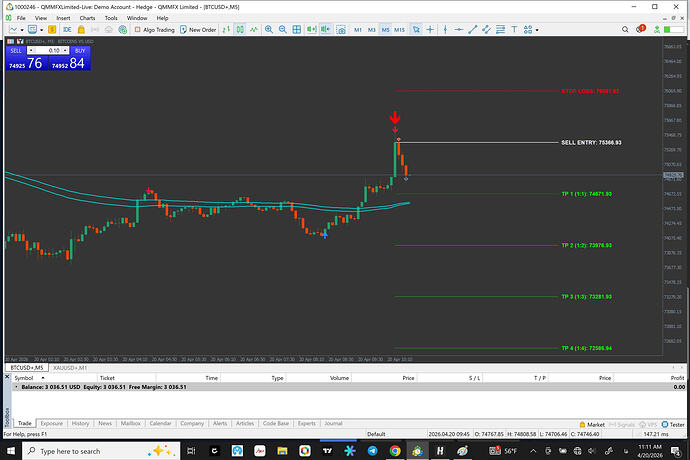Decrease lot volume with left arrow
690x460 pixels.
tap(31, 51)
